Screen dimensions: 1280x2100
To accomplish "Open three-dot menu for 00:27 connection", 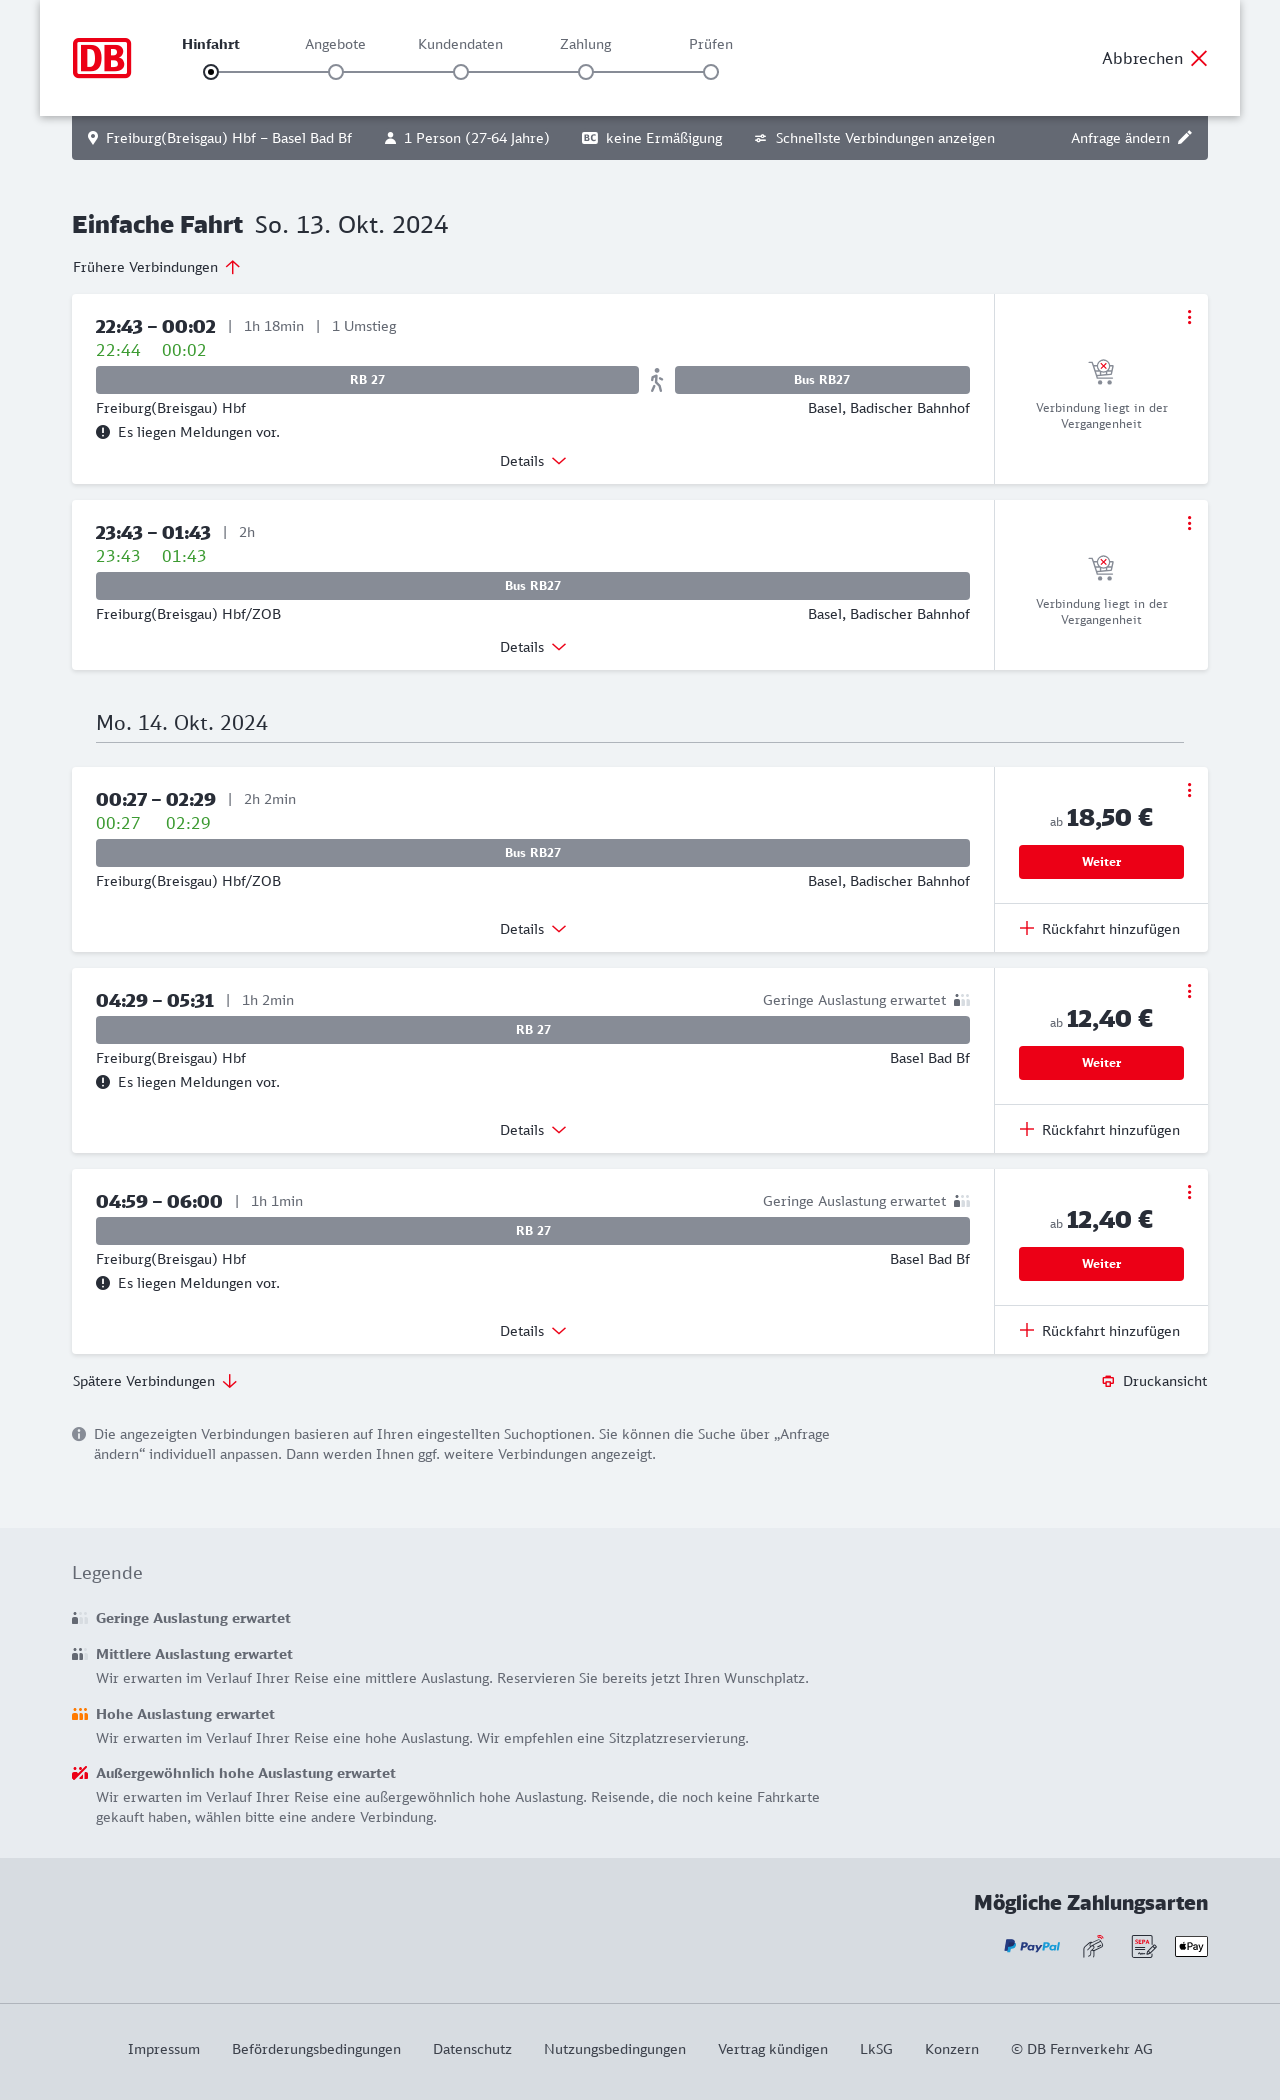I will point(1189,790).
